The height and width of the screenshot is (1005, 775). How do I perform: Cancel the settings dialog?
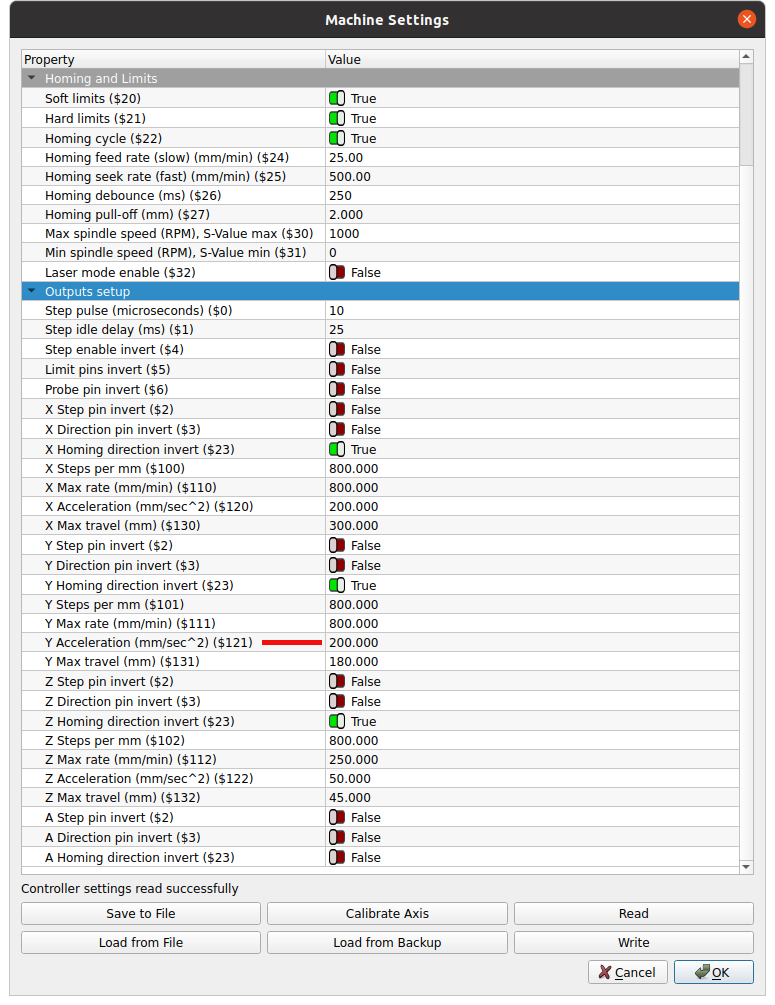pos(627,972)
